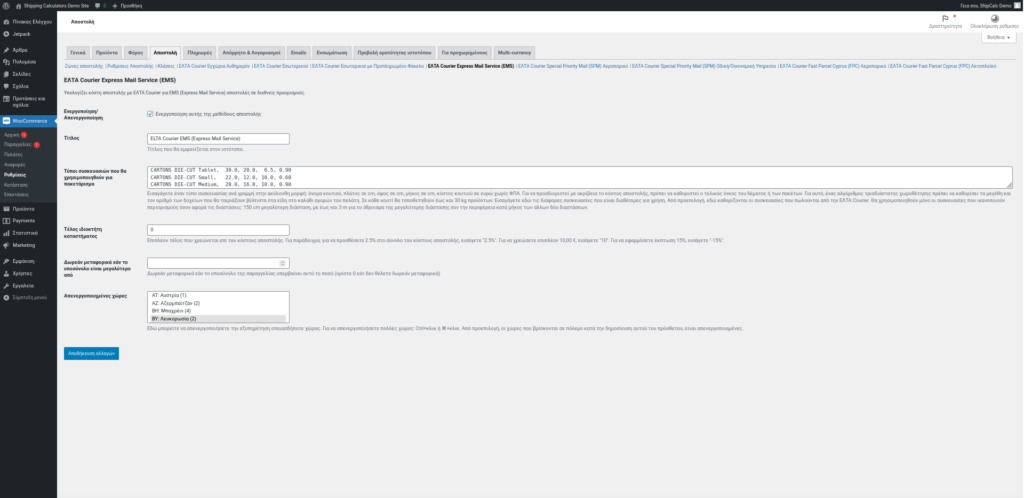
Task: Open WooCommerce Κατάσταση submenu item
Action: (x=16, y=185)
